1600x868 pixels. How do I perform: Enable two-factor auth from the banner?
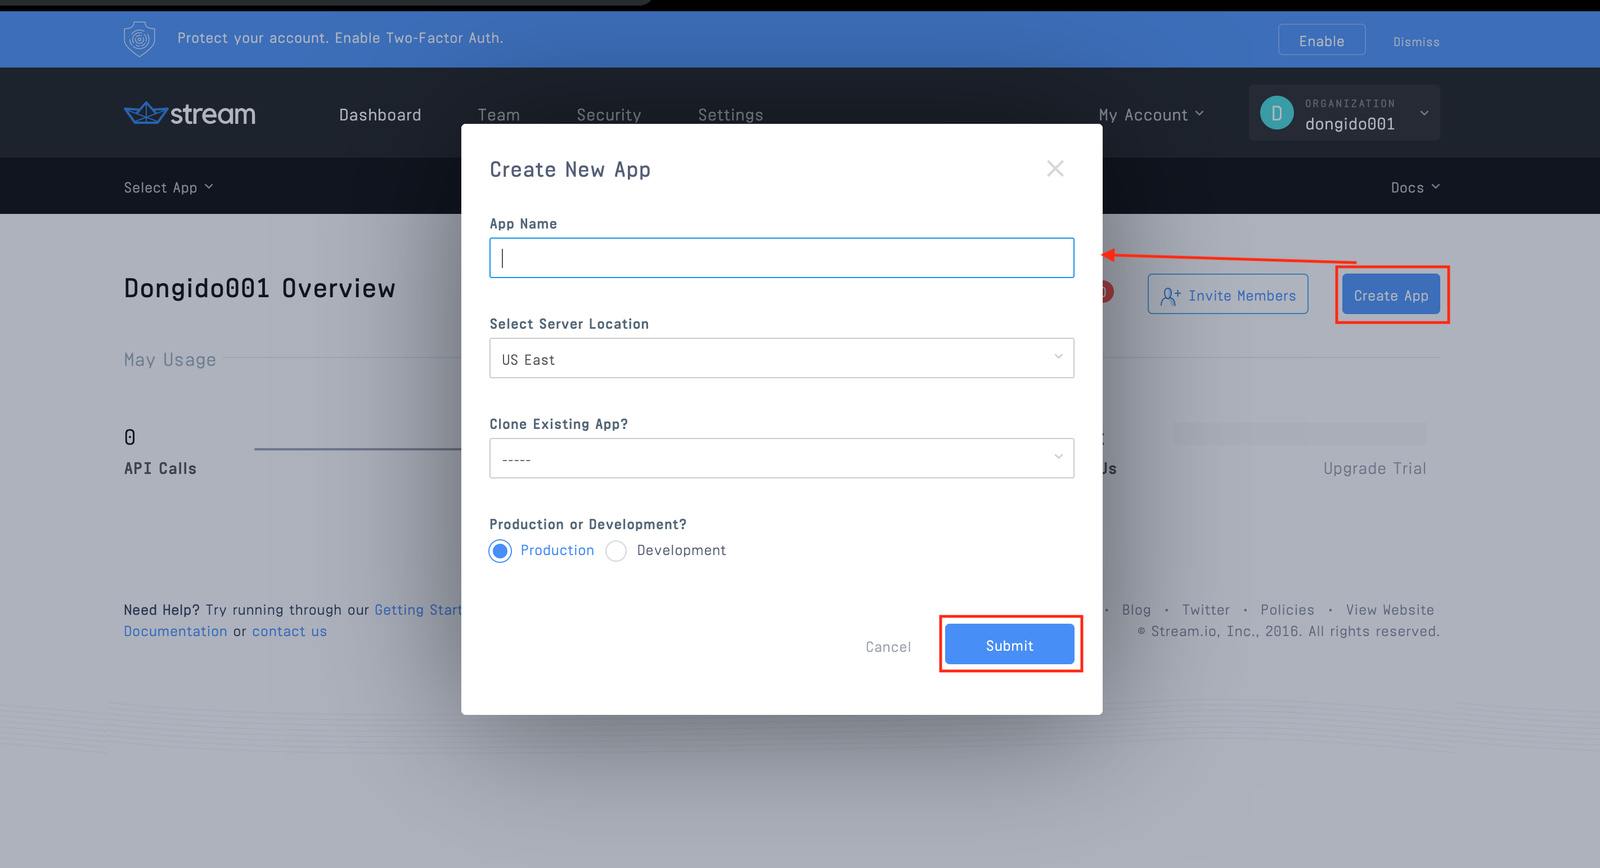coord(1321,41)
